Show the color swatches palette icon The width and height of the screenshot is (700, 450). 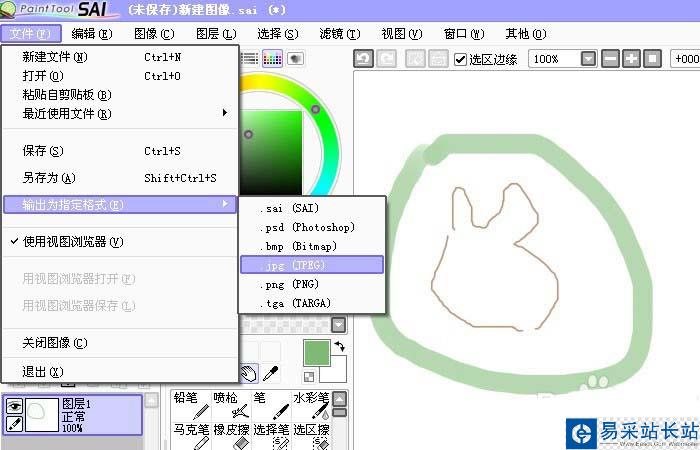[x=272, y=58]
